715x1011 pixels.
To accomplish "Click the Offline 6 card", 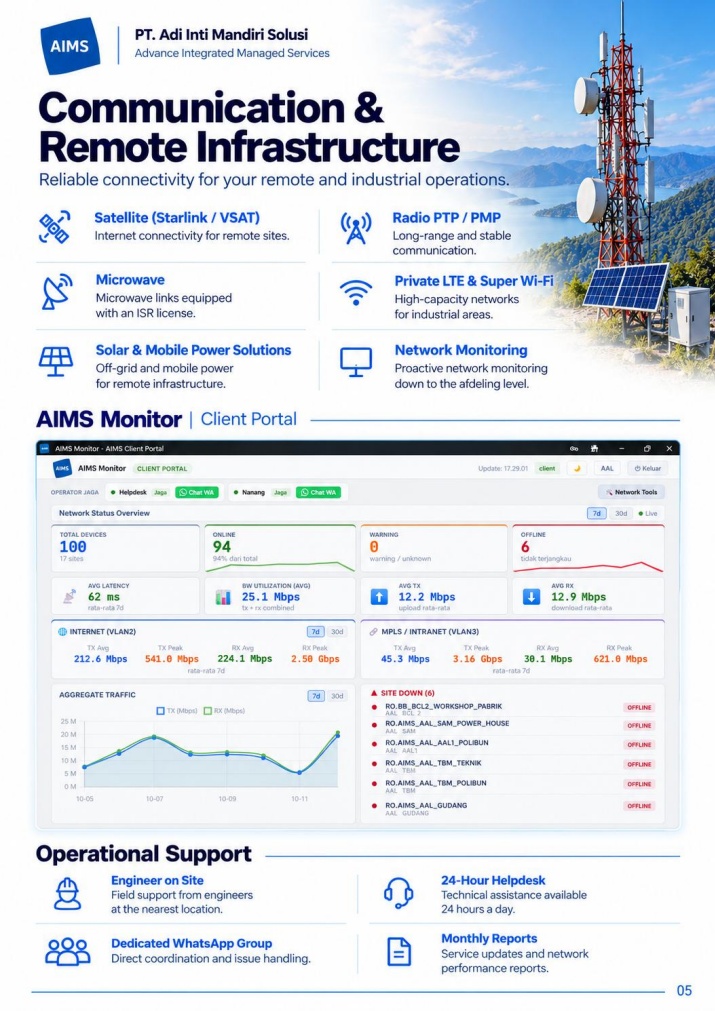I will pos(588,548).
